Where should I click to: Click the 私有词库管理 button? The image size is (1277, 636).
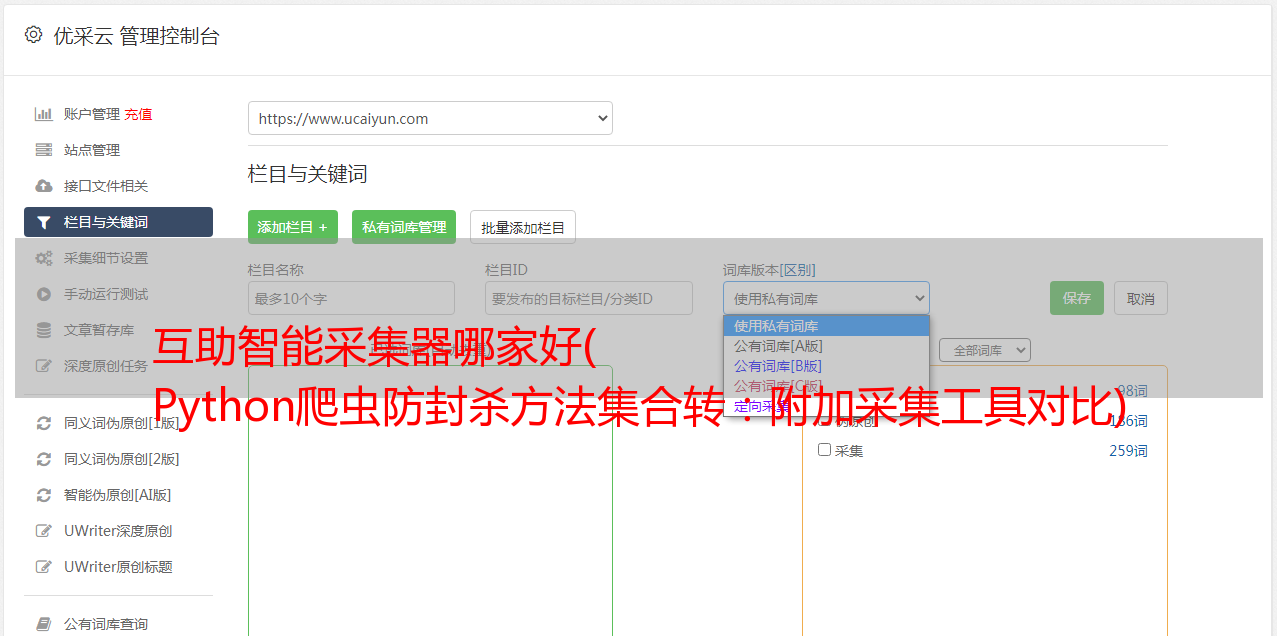tap(404, 227)
